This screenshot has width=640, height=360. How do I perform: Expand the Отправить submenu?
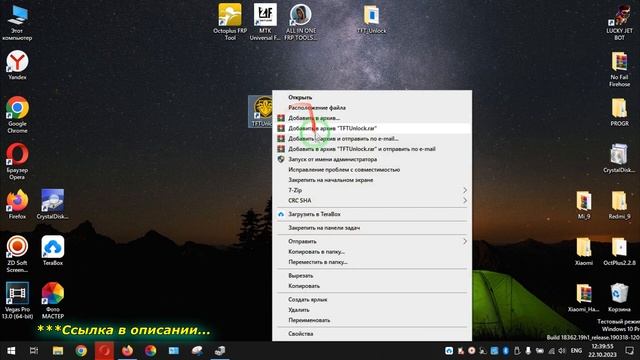tap(372, 241)
